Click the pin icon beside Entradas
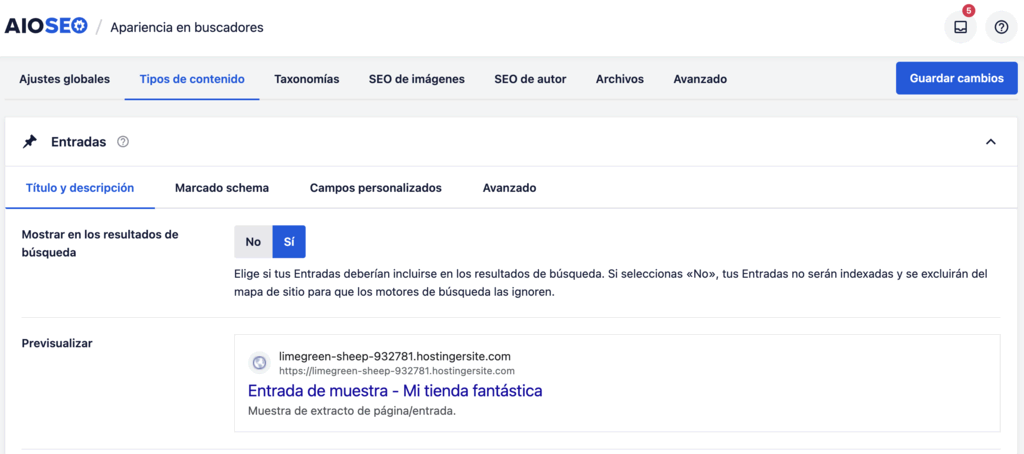The image size is (1024, 454). point(30,142)
